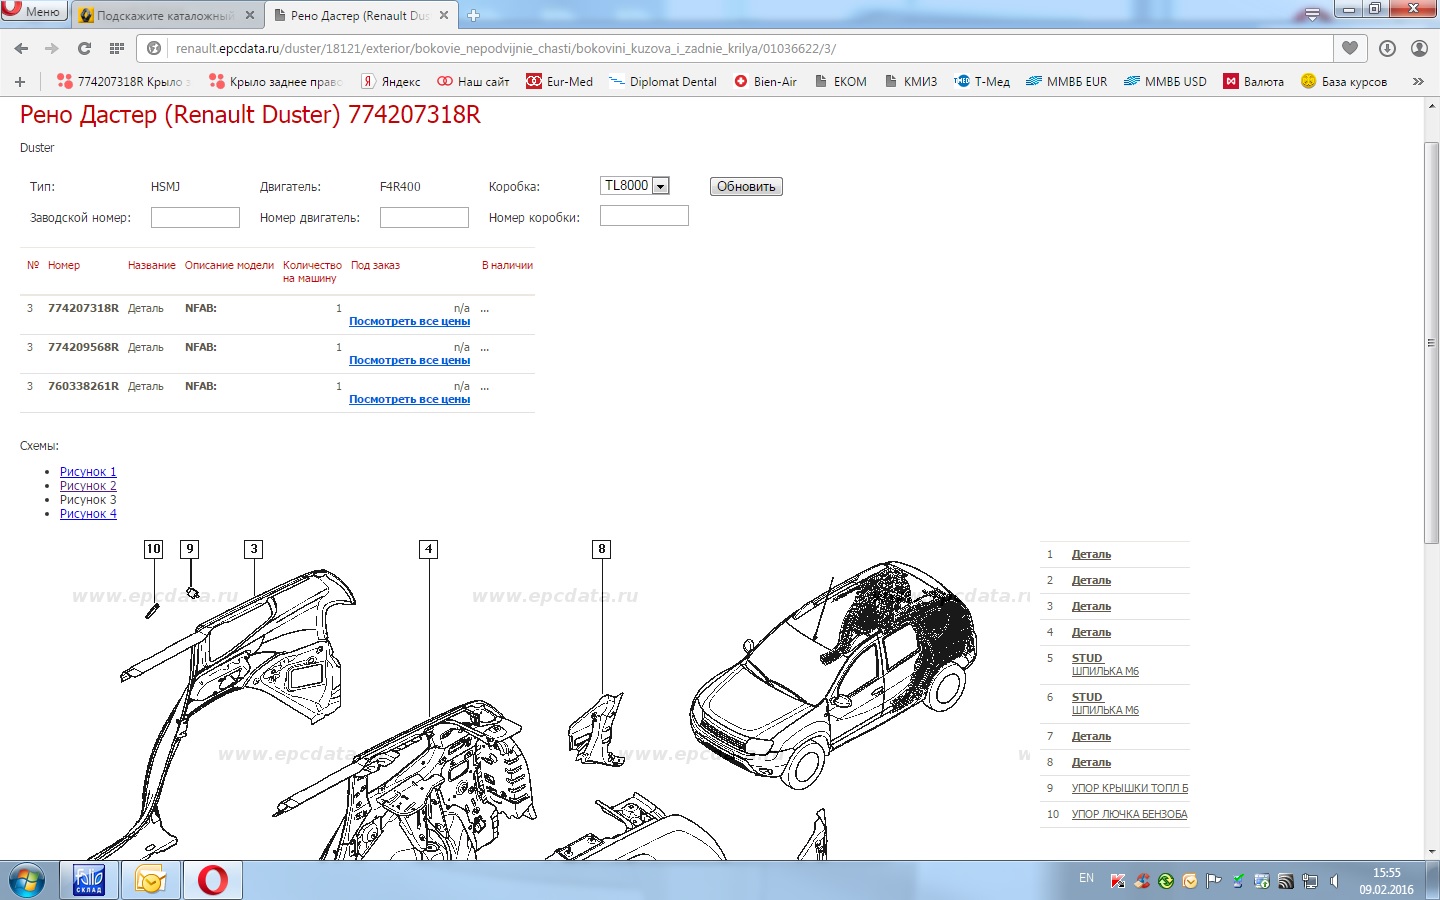Open the Валюта bookmark
Screen dimensions: 1440x900
1254,81
